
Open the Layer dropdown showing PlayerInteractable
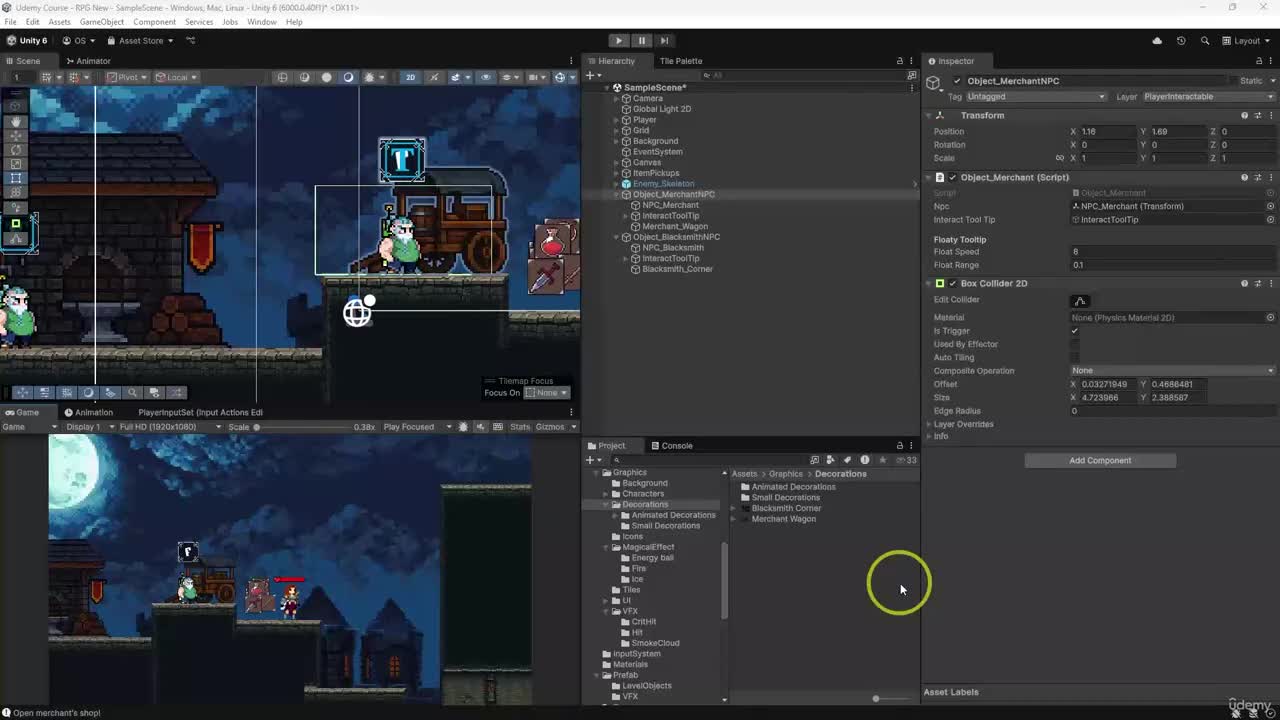pyautogui.click(x=1208, y=97)
